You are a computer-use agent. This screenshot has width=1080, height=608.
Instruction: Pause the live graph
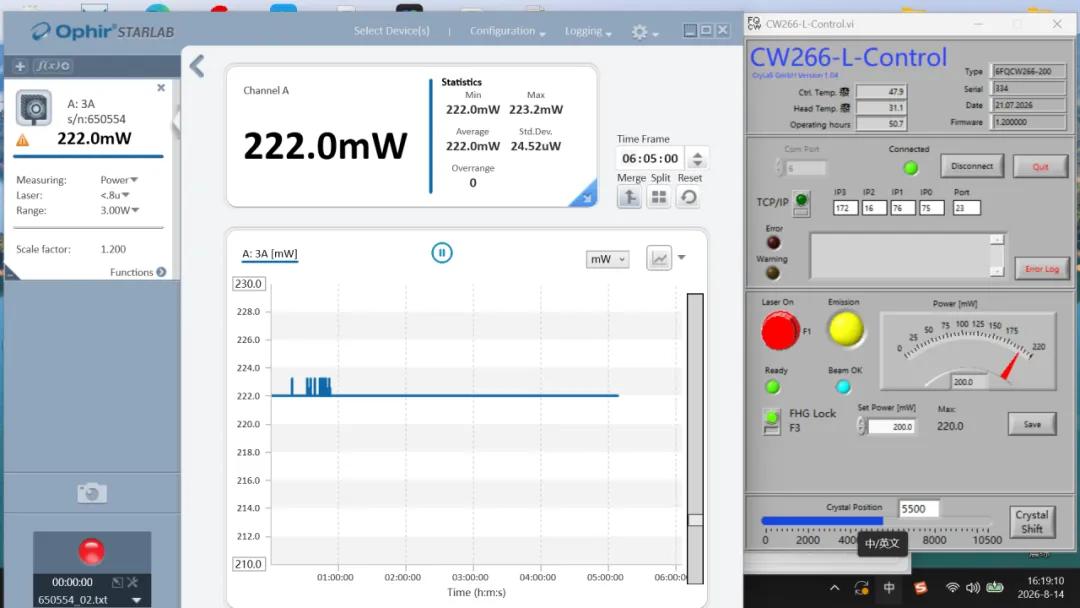pyautogui.click(x=442, y=253)
